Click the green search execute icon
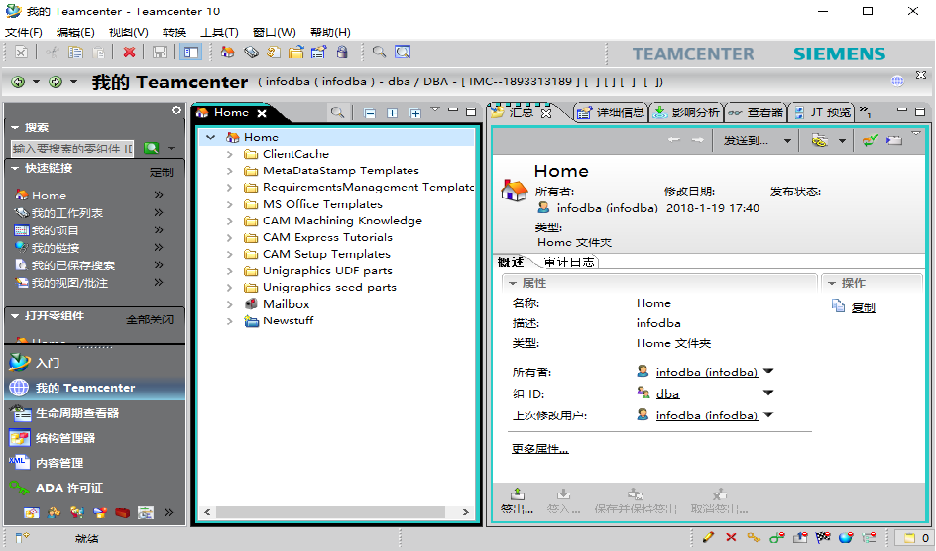This screenshot has height=551, width=936. (x=152, y=148)
